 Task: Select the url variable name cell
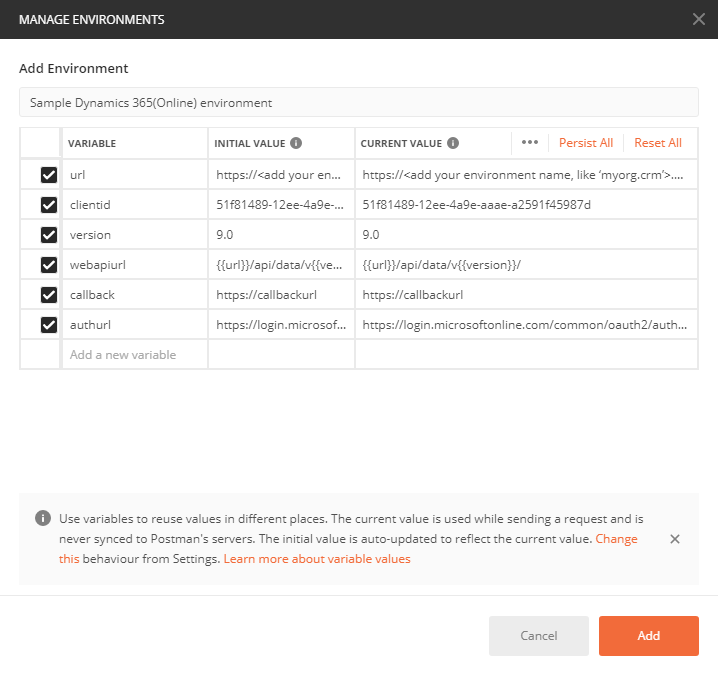pyautogui.click(x=135, y=175)
